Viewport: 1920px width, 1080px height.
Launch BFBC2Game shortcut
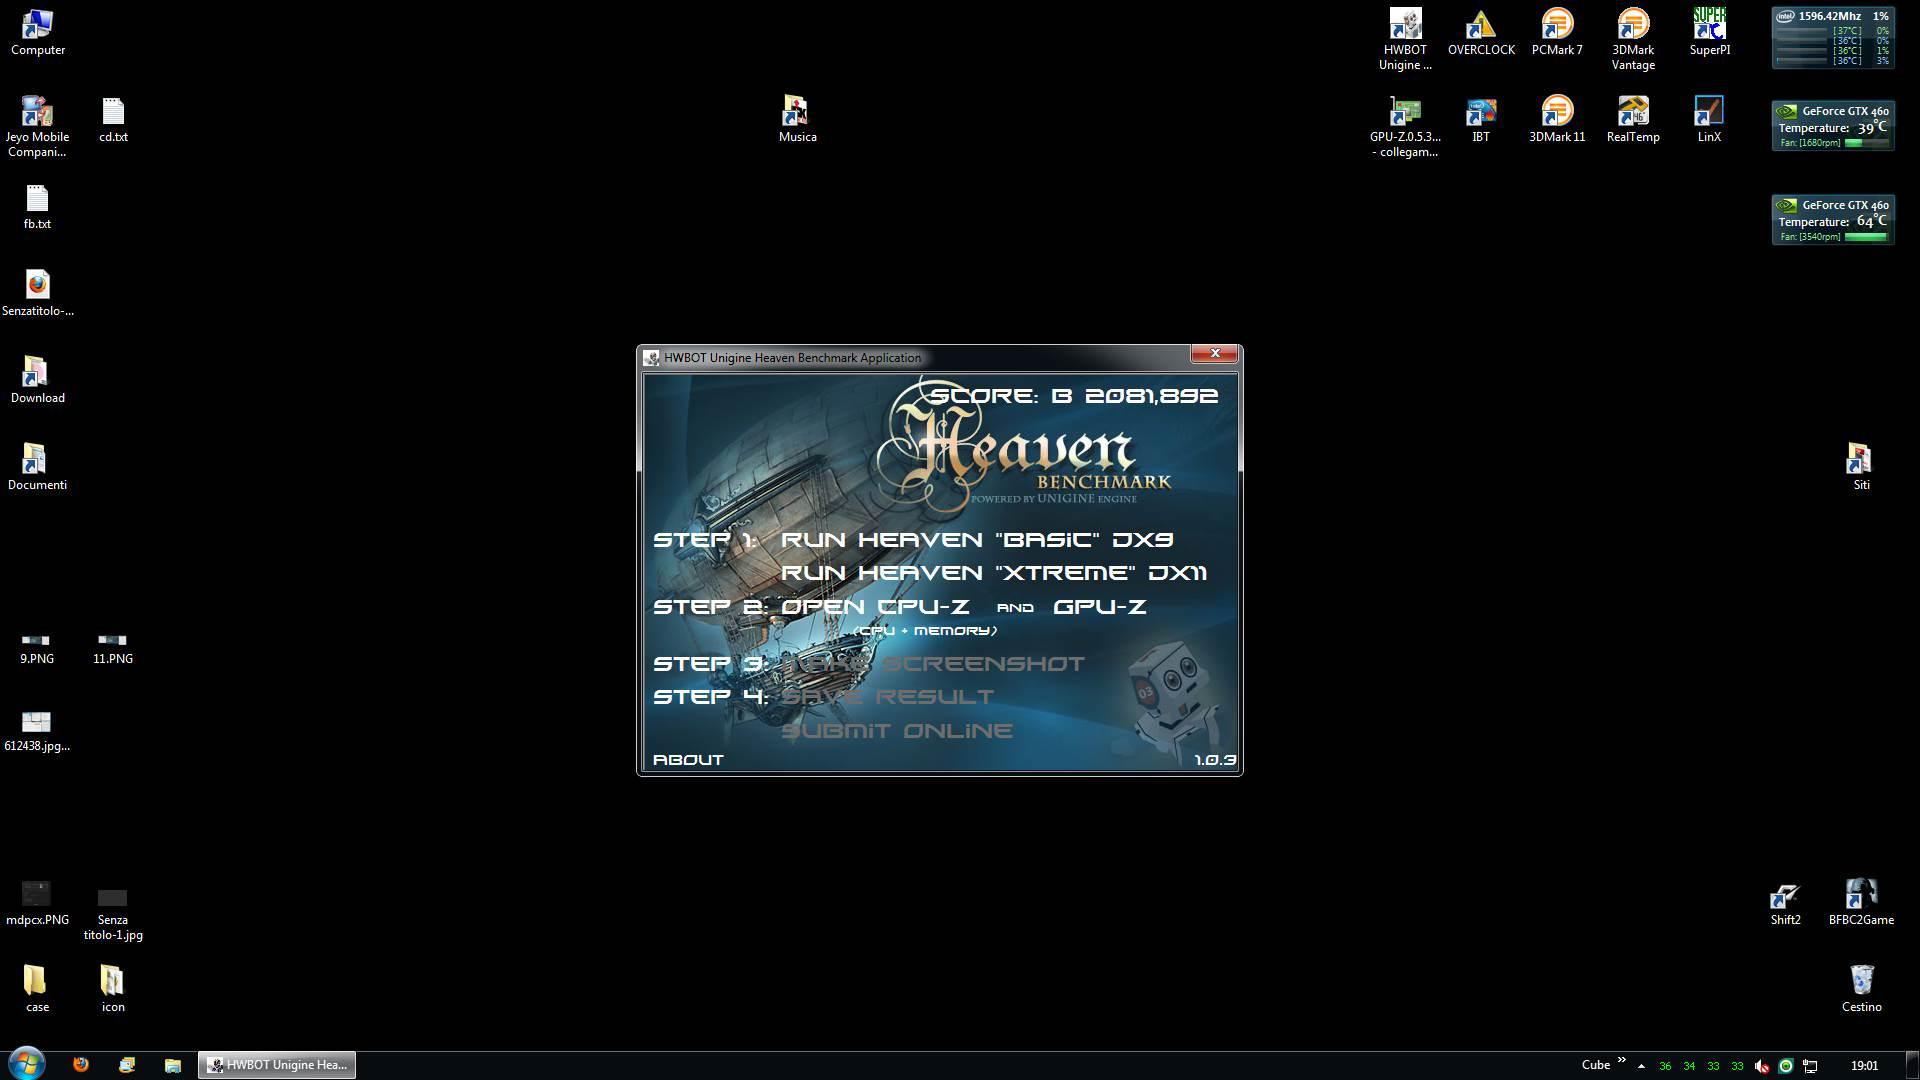1861,902
